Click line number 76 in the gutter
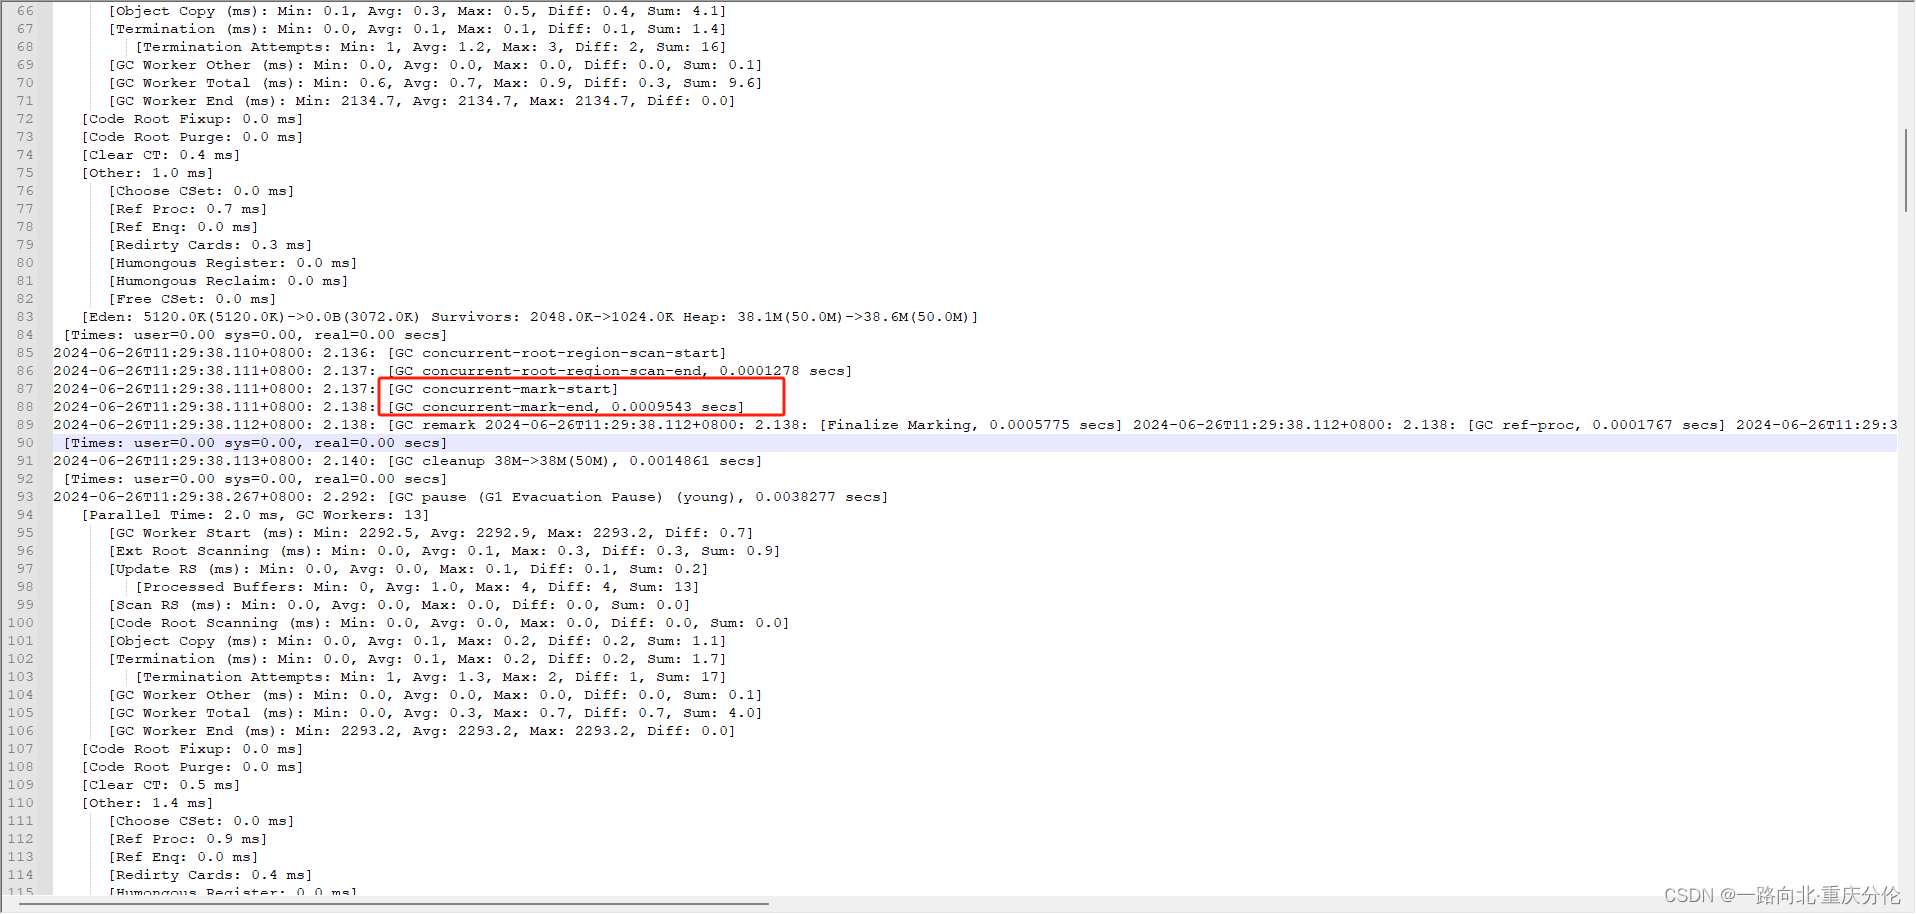 [25, 191]
